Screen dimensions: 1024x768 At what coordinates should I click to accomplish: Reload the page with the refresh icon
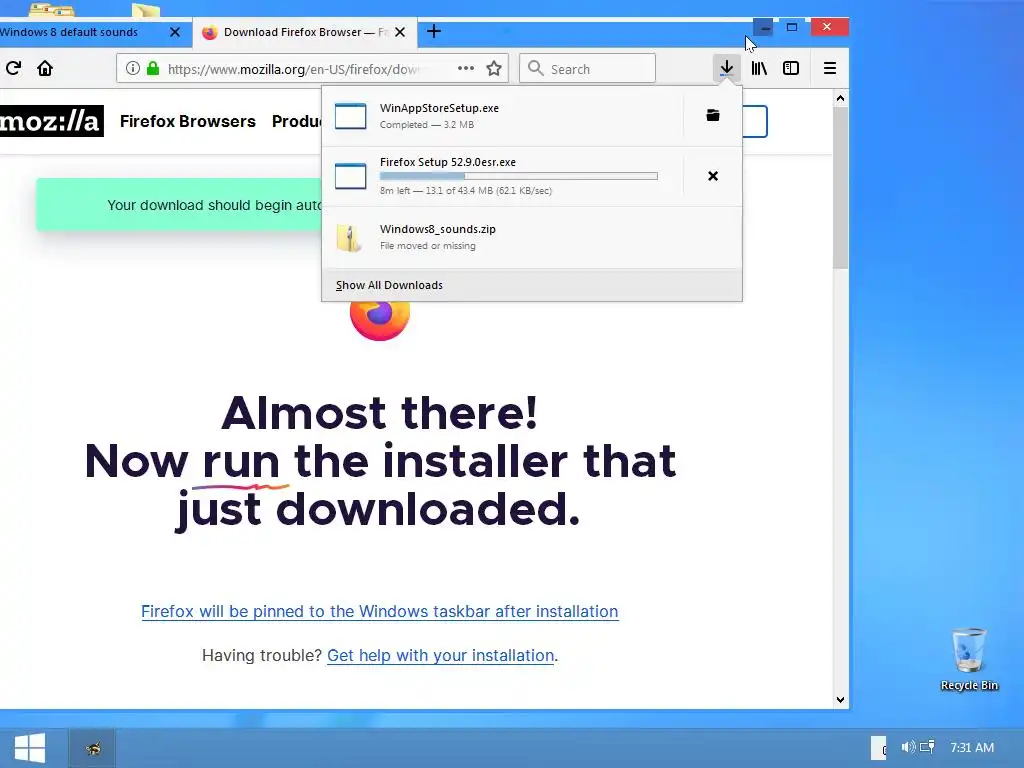click(x=13, y=68)
